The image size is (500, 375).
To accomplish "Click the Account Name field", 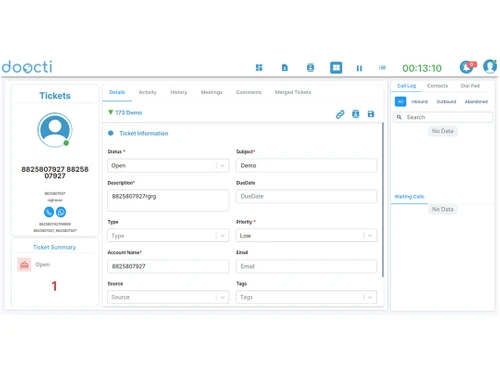I will tap(168, 266).
